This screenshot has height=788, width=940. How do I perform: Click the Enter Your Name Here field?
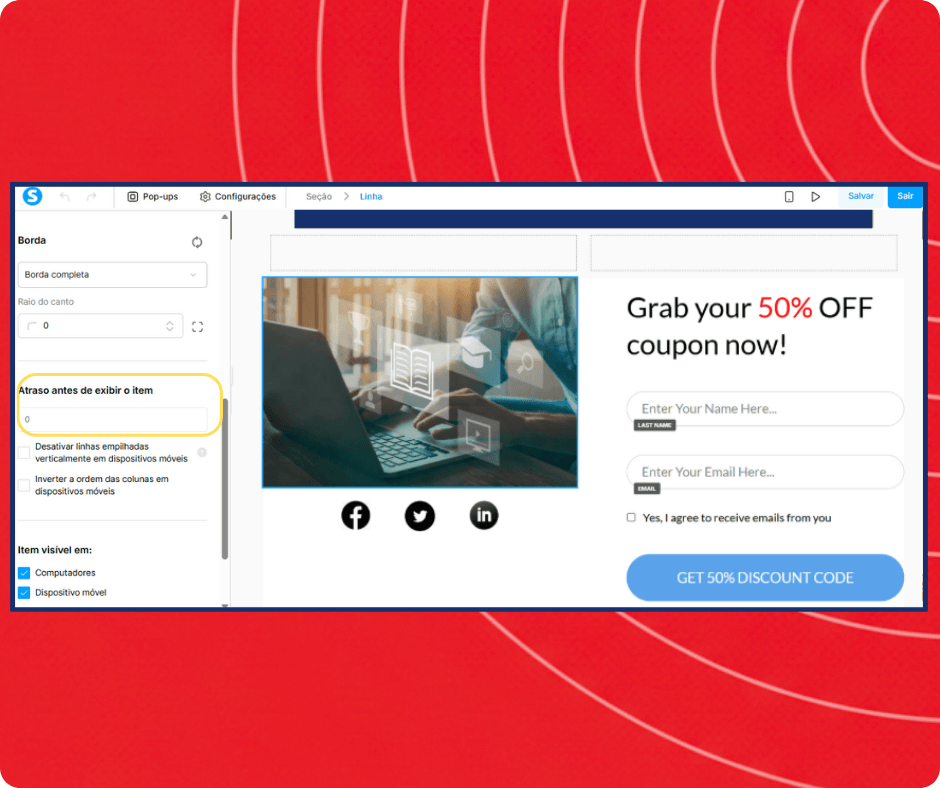[x=765, y=409]
